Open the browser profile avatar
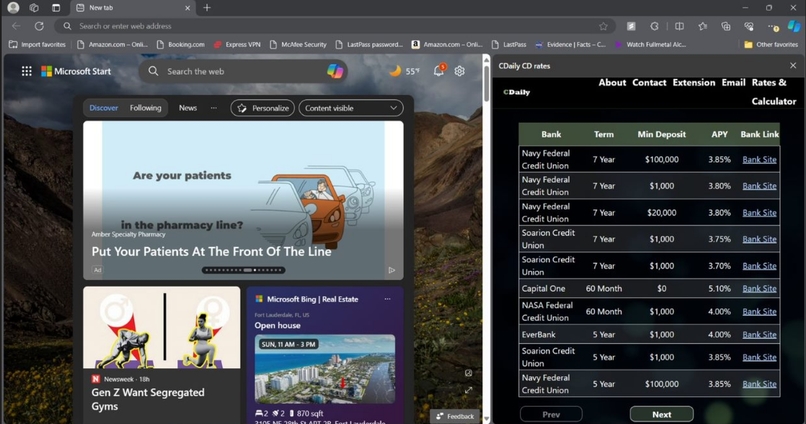The width and height of the screenshot is (806, 424). pyautogui.click(x=13, y=8)
